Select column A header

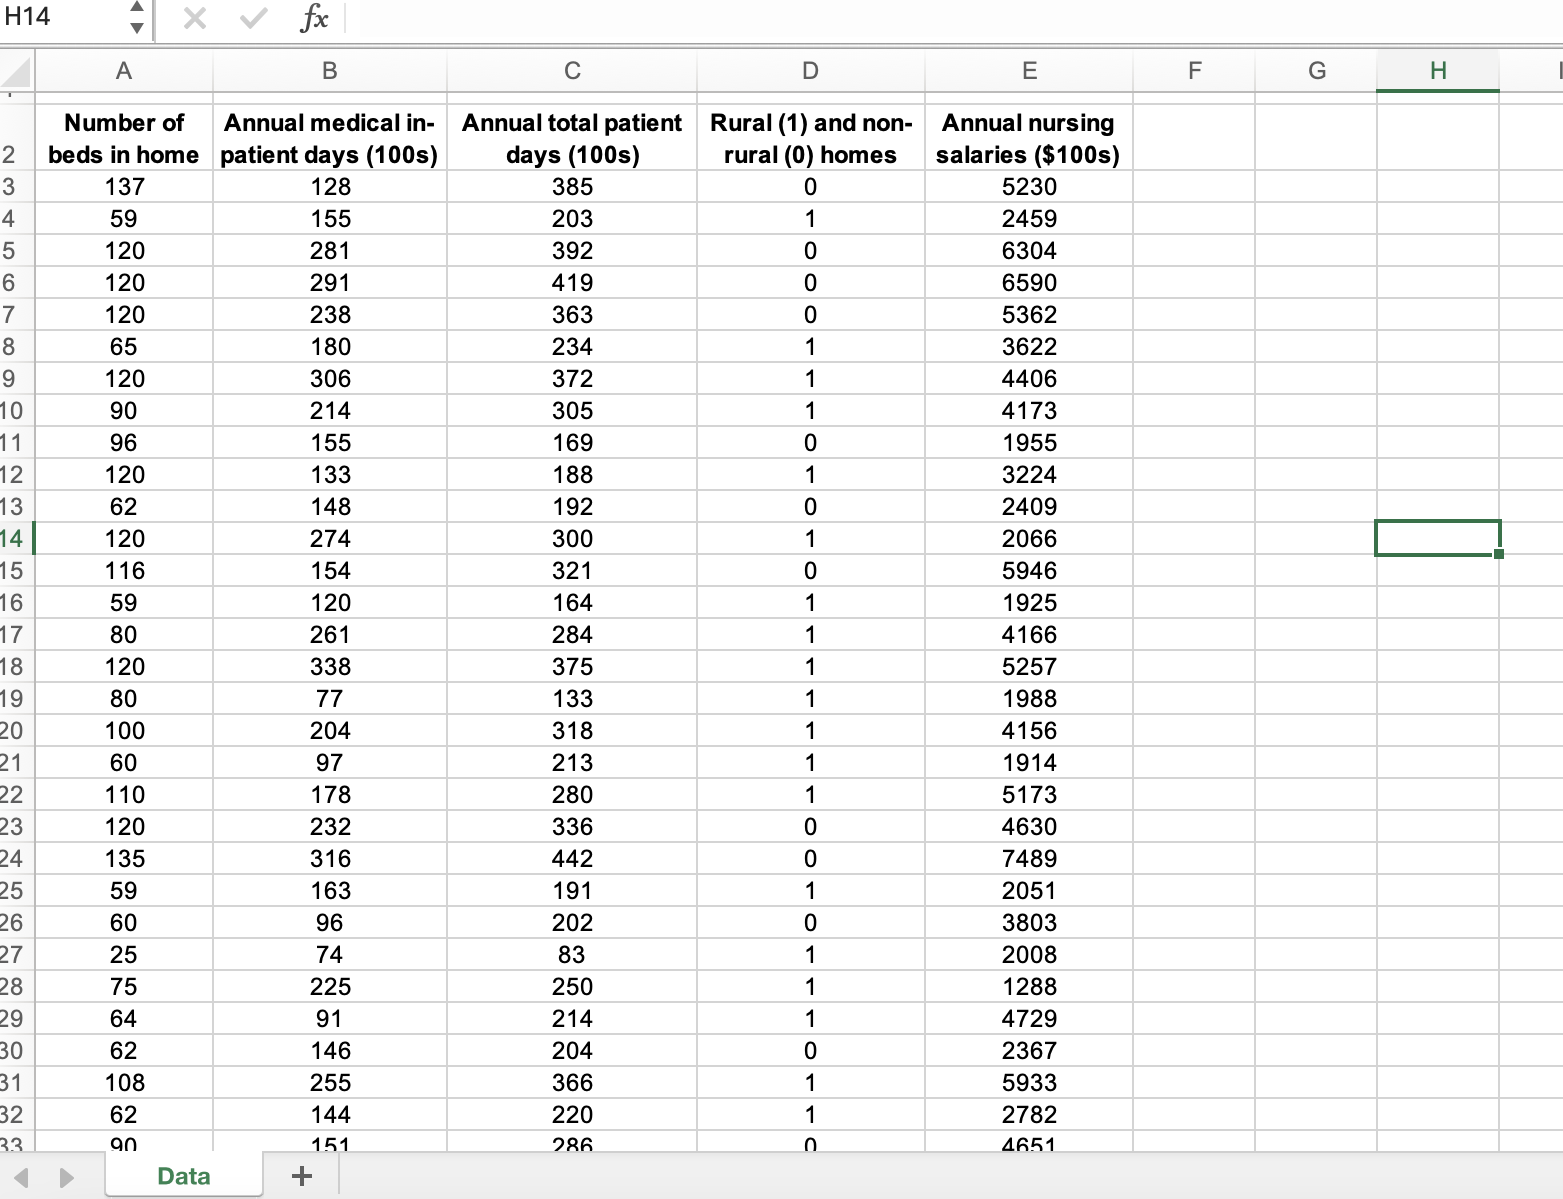[x=123, y=71]
